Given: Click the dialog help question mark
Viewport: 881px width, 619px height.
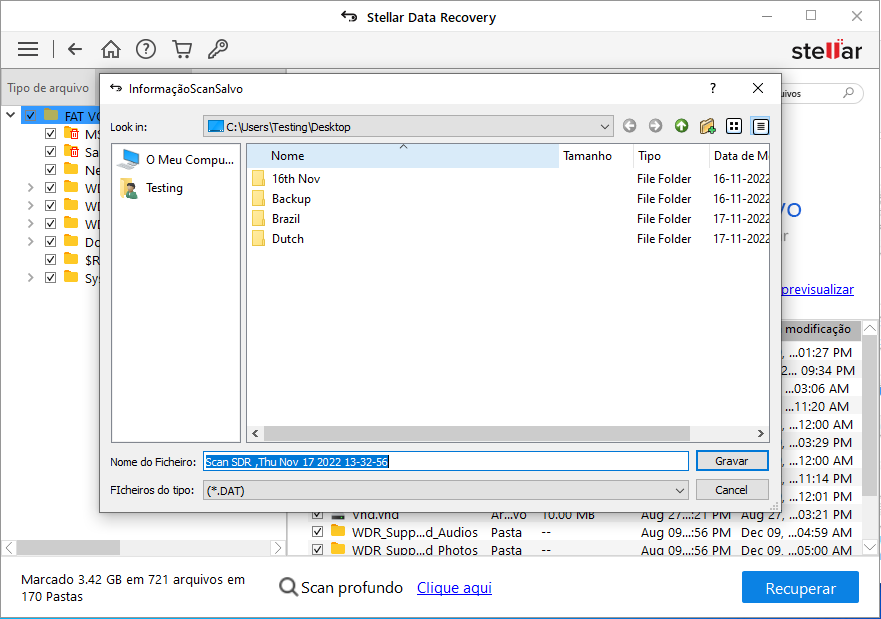Looking at the screenshot, I should (x=713, y=88).
